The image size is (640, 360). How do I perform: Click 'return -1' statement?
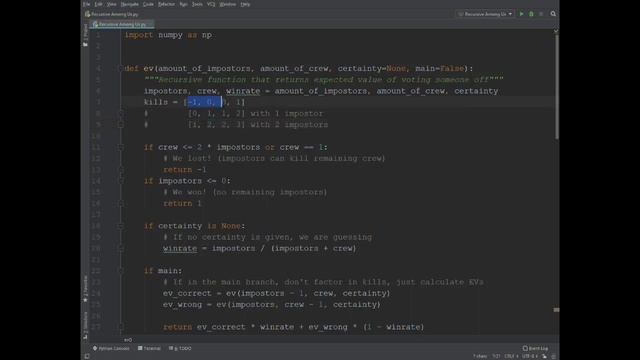coord(185,170)
